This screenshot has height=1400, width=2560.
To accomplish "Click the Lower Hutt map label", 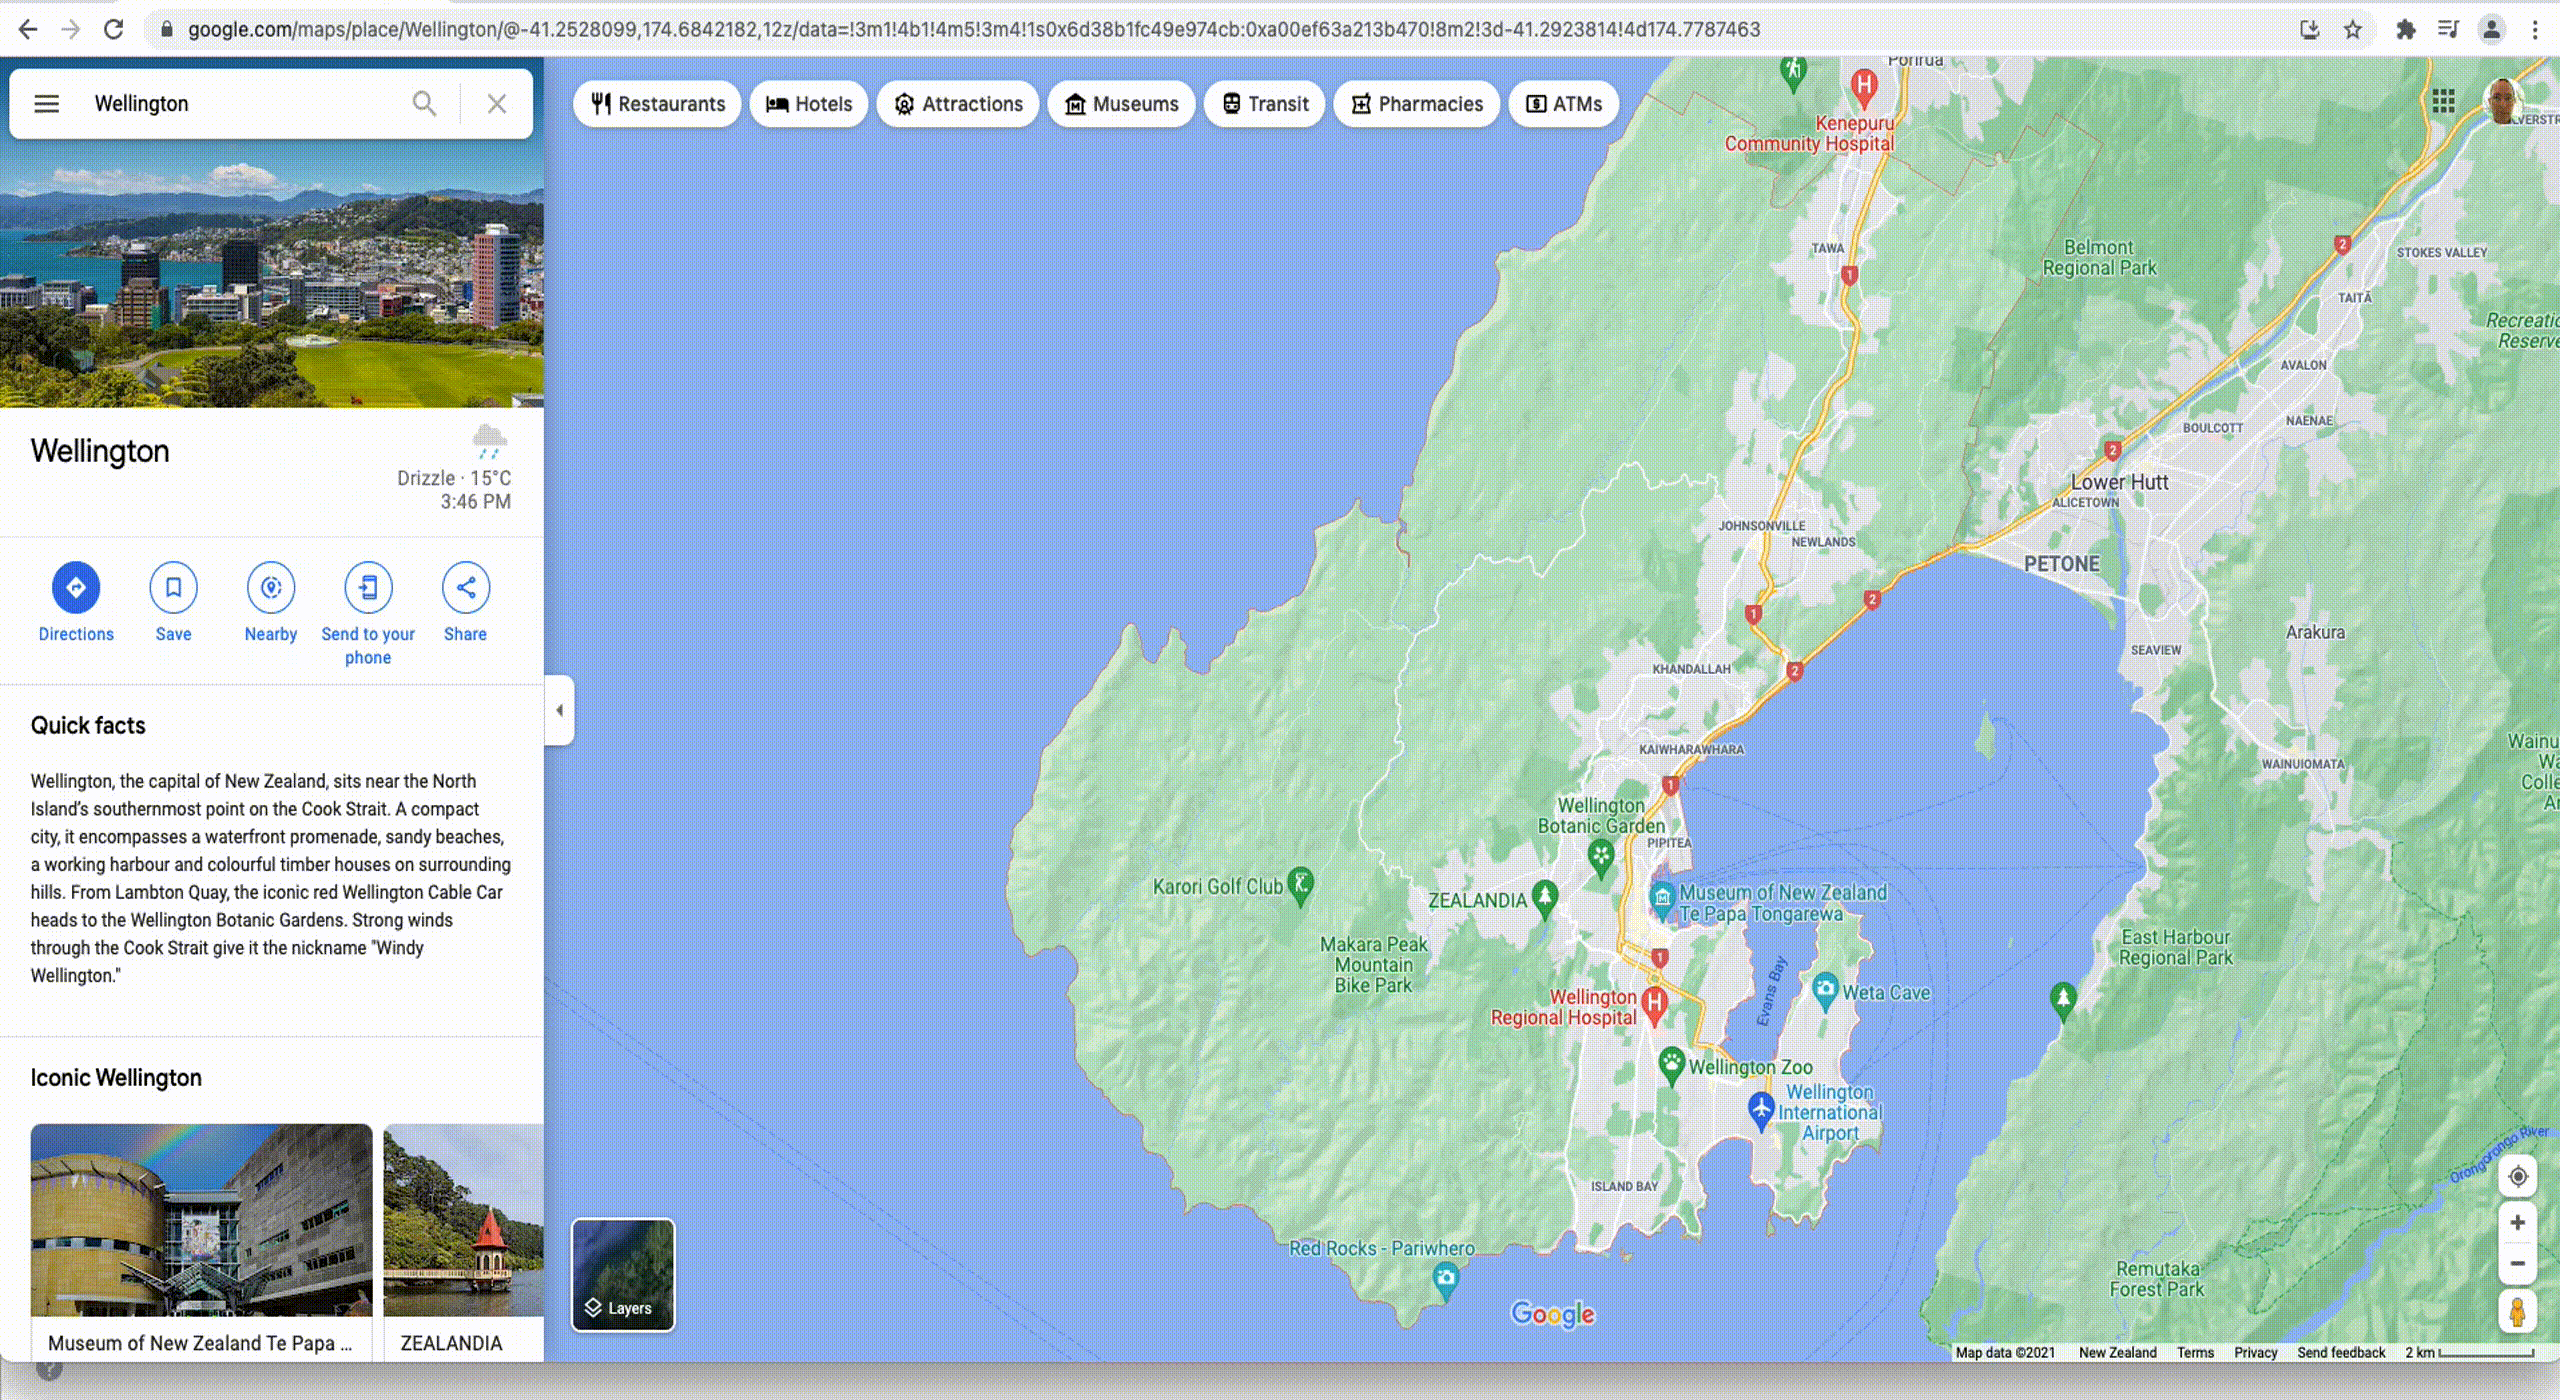I will (2119, 482).
